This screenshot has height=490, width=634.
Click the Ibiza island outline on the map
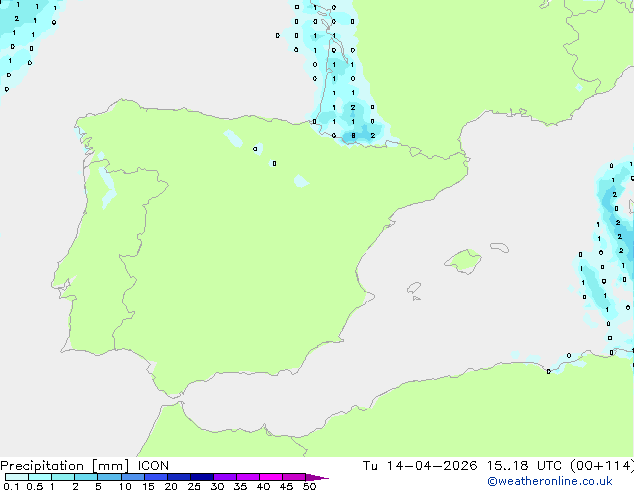click(x=414, y=288)
